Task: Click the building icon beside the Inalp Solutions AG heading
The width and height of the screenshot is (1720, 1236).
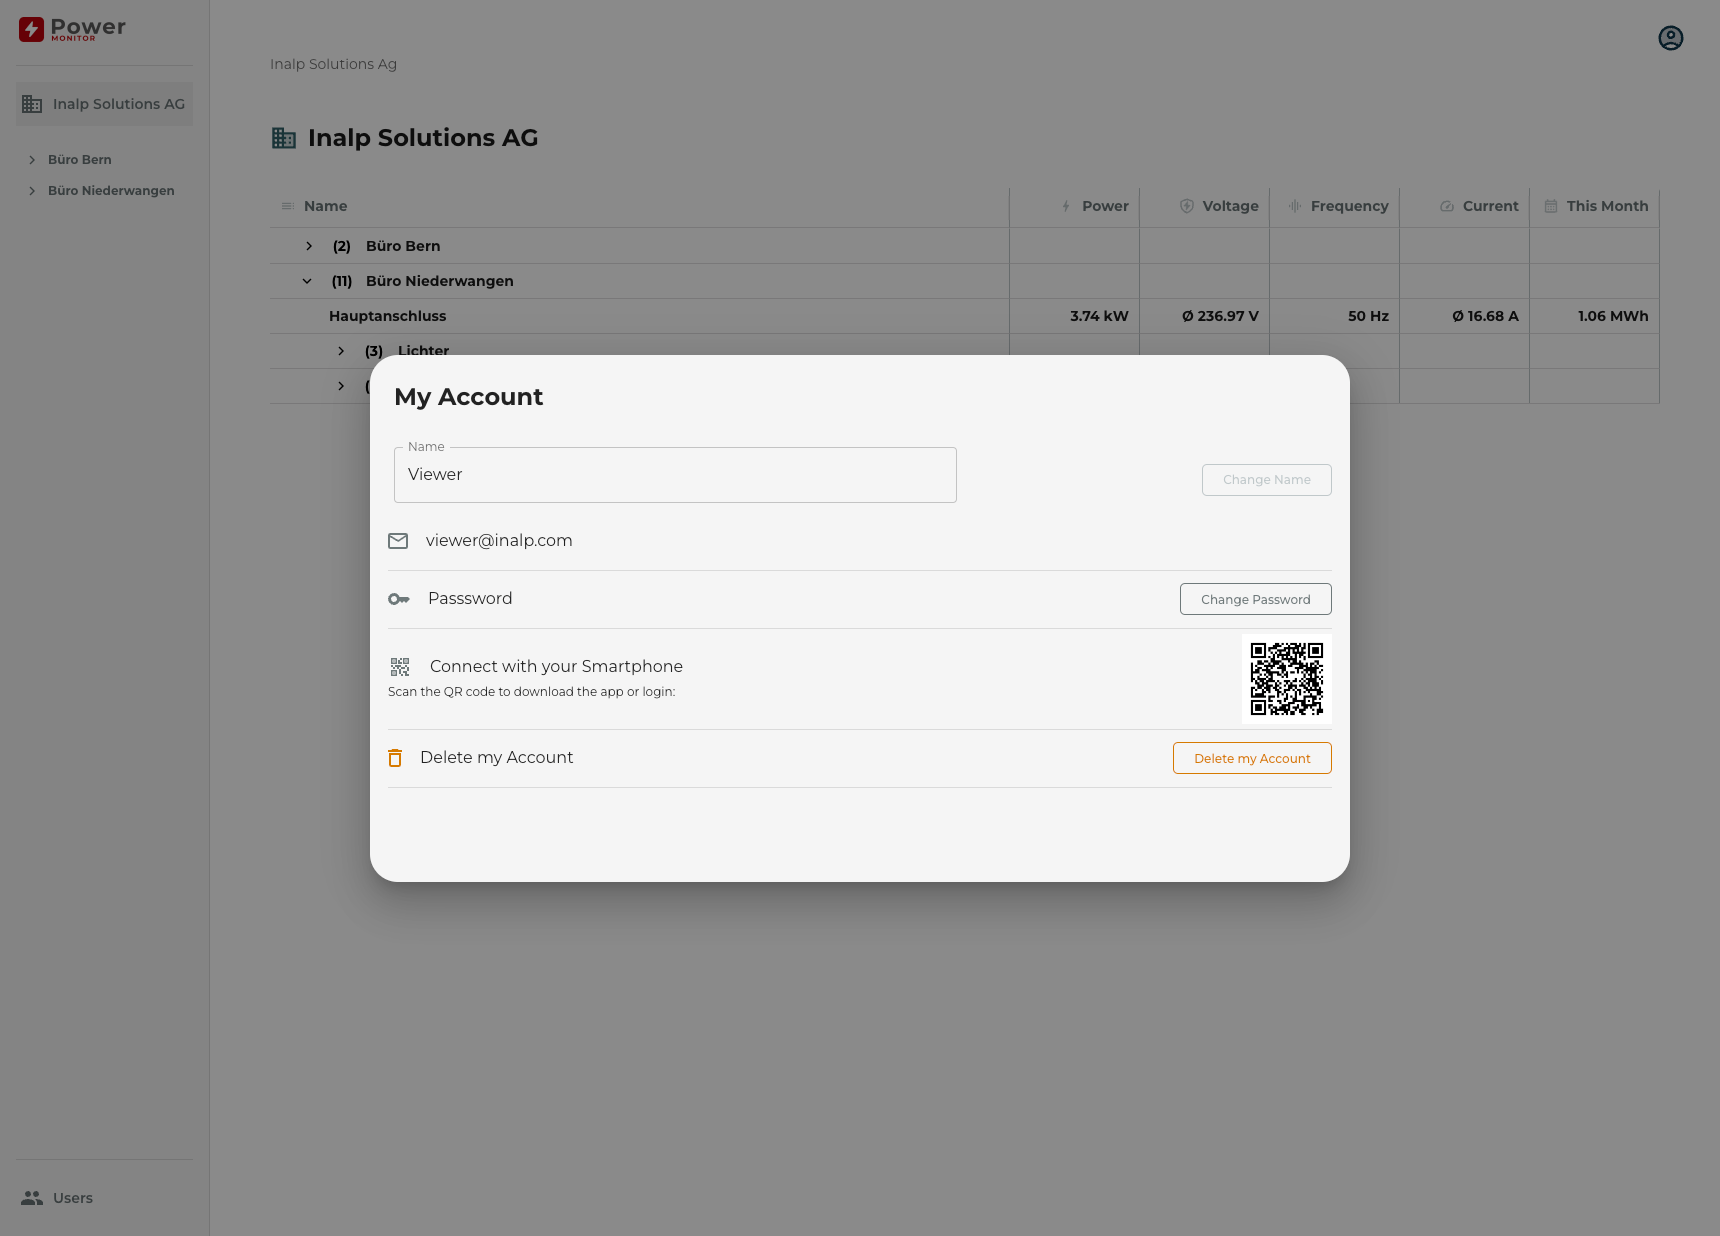Action: [284, 138]
